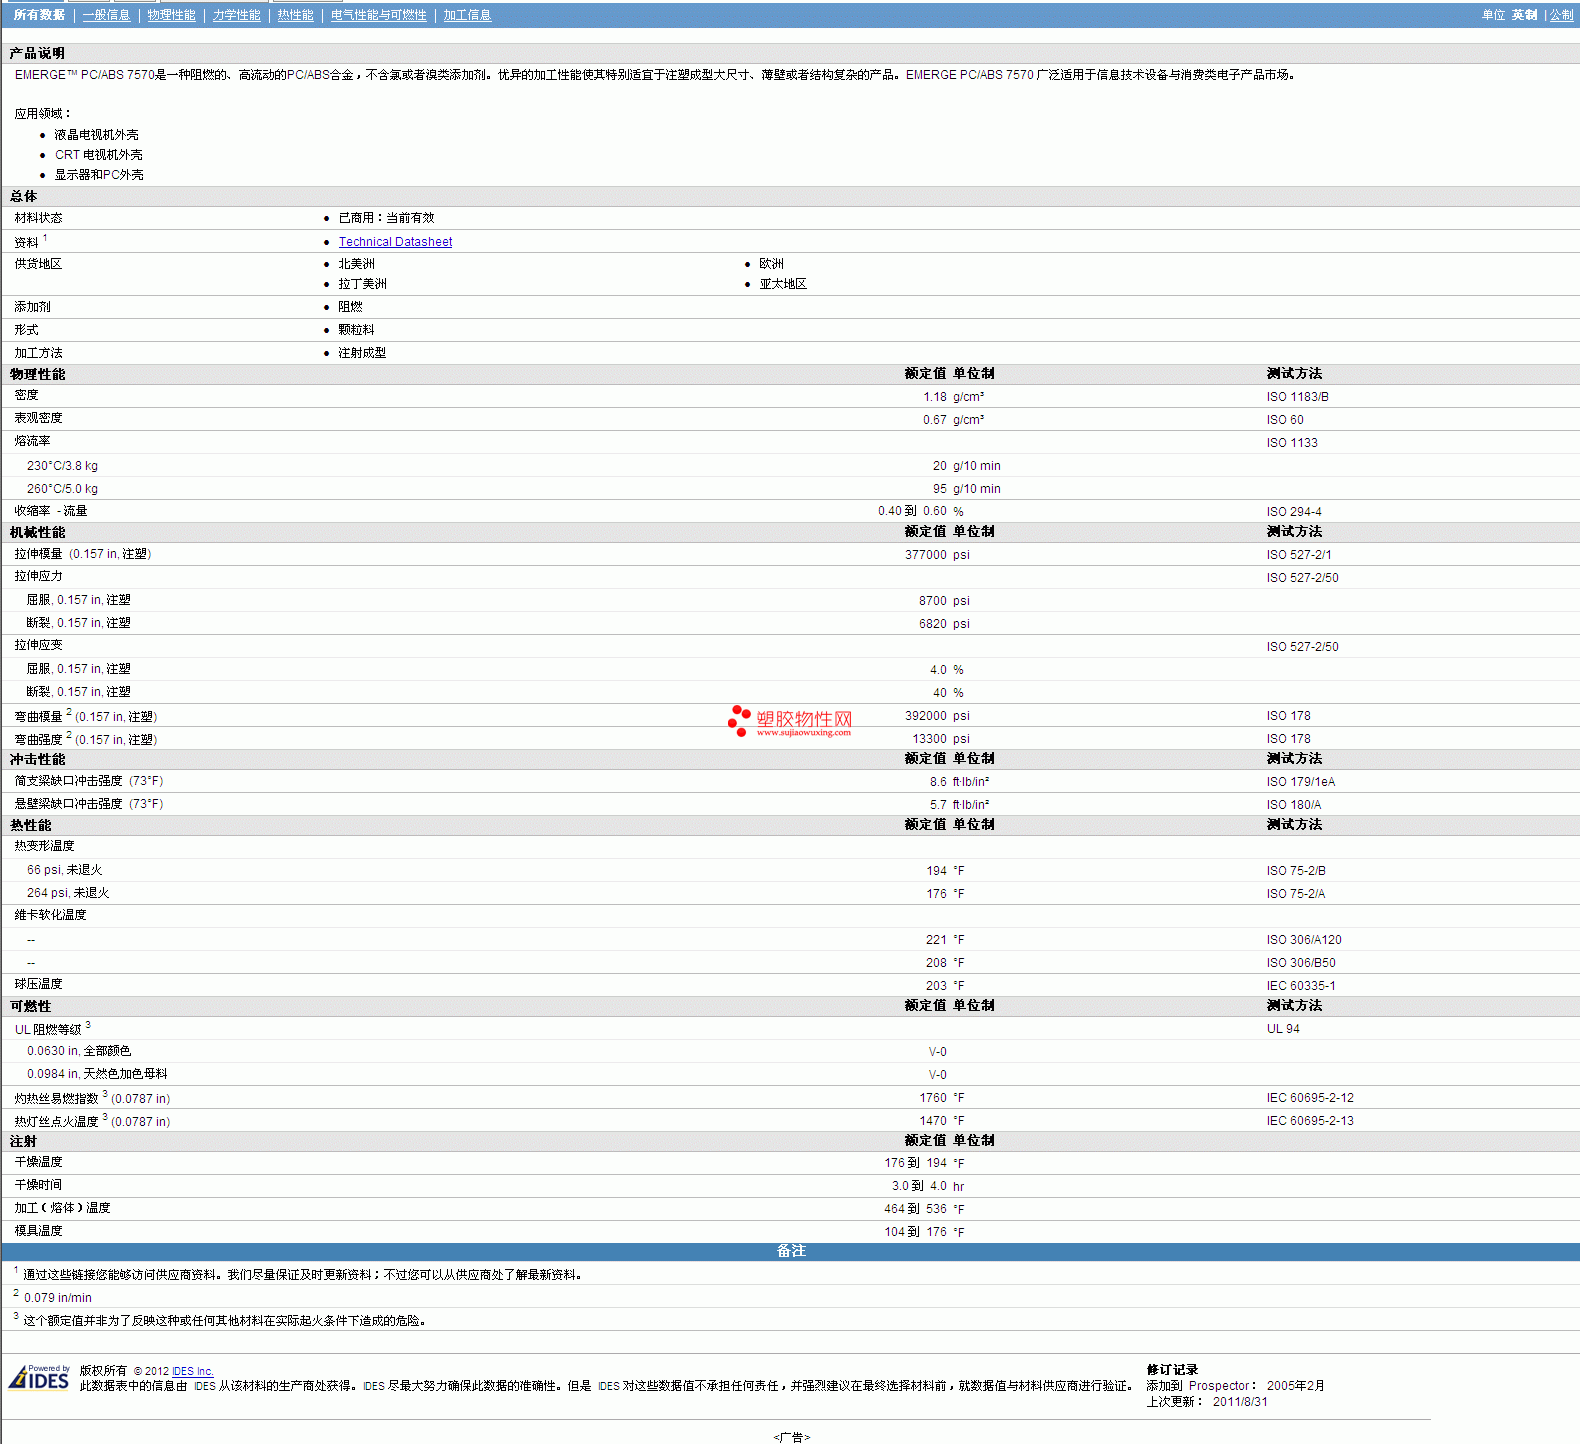Viewport: 1580px width, 1444px height.
Task: Click the CRT 电视机外壳 application item
Action: [x=98, y=155]
